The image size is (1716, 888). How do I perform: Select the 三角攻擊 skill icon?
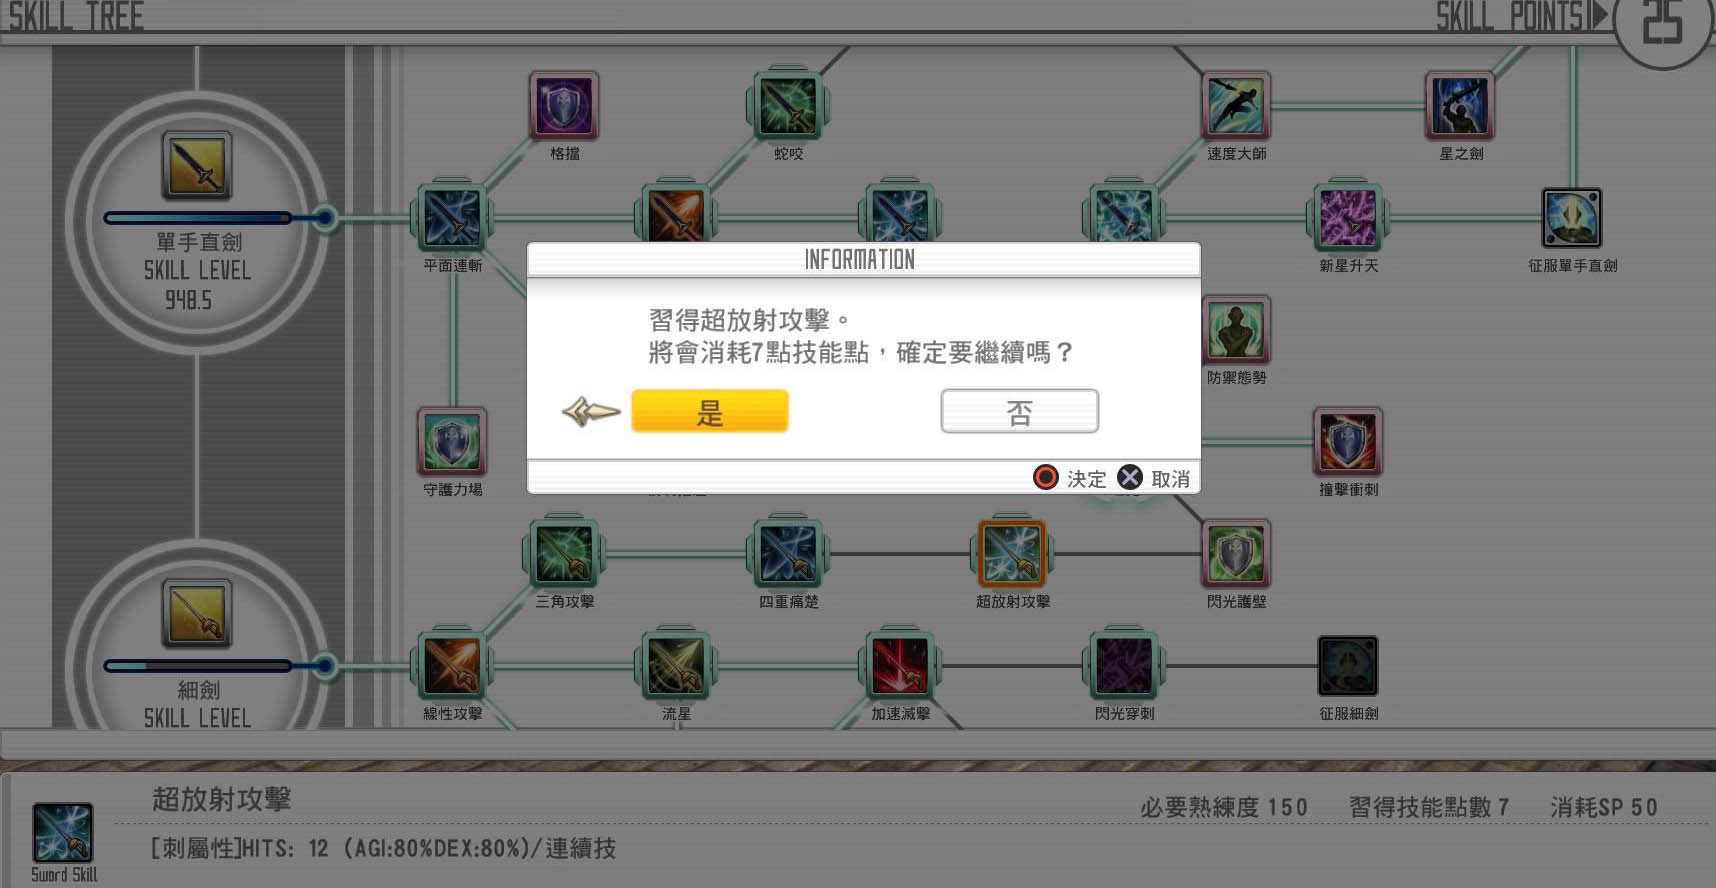[x=564, y=552]
